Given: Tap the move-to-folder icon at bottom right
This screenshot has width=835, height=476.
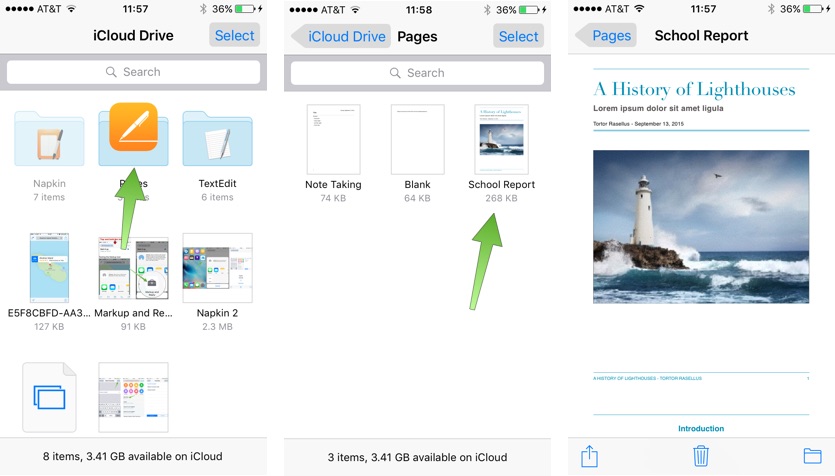Looking at the screenshot, I should 812,456.
